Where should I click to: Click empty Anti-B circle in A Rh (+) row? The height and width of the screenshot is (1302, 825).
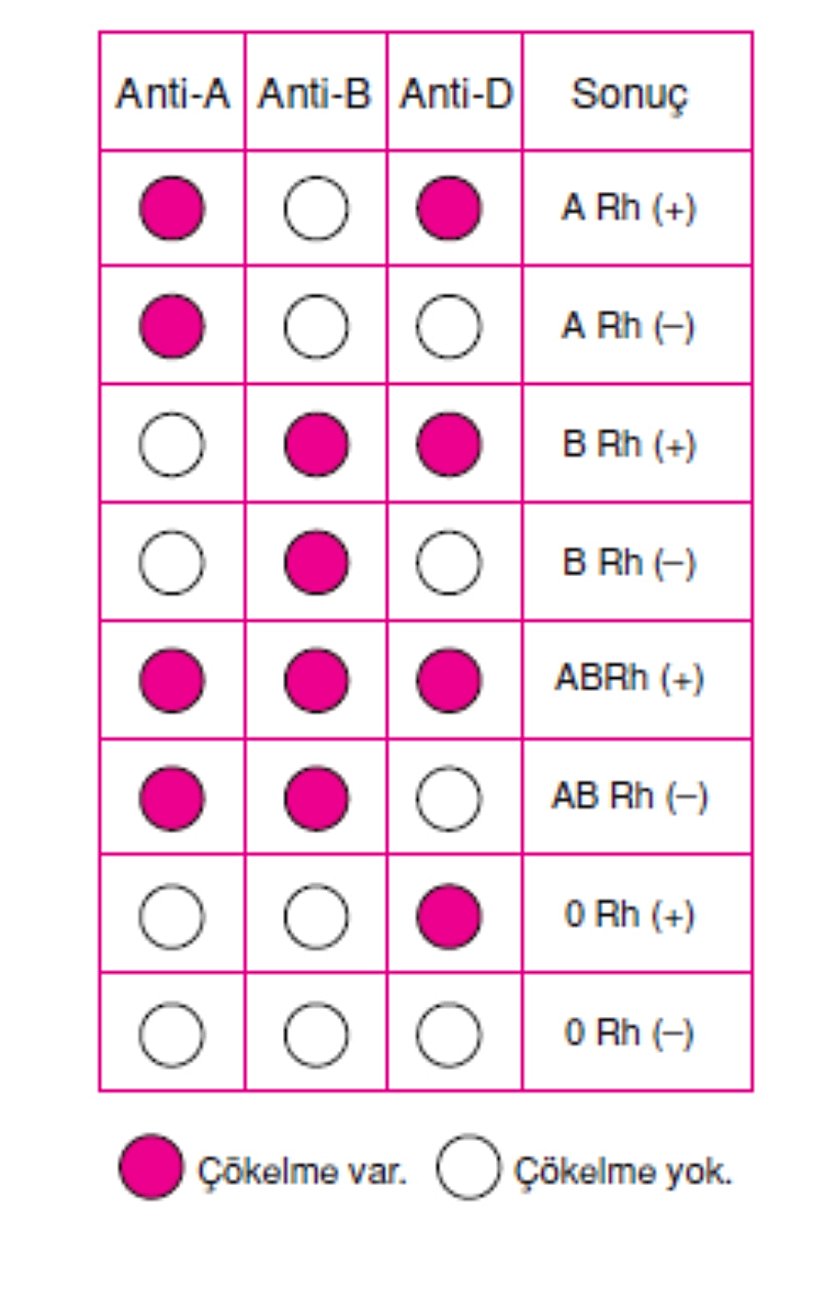316,209
